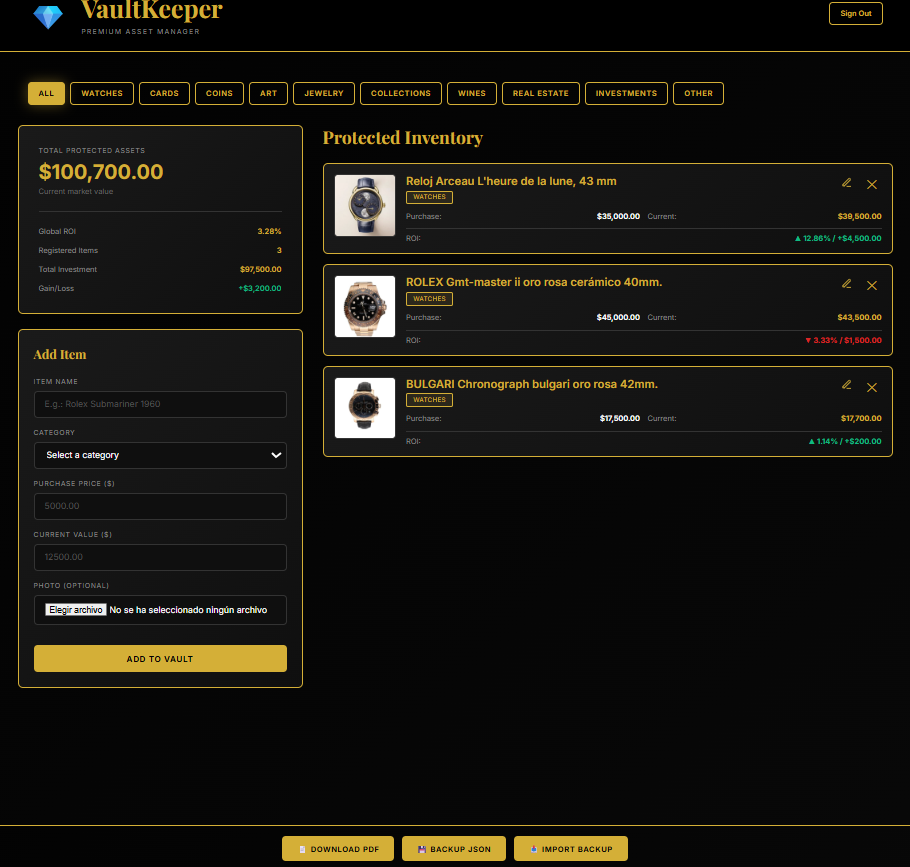The image size is (910, 867).
Task: Edit the ROLEX Gmt-master ii entry
Action: click(847, 284)
